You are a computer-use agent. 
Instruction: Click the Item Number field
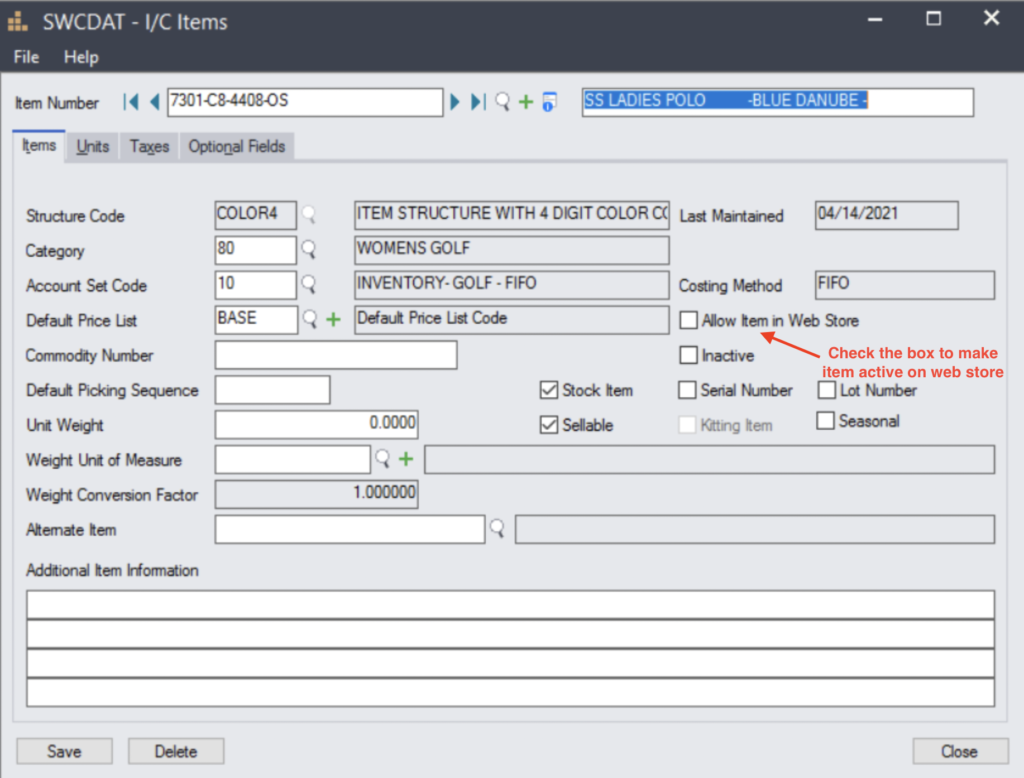click(x=305, y=102)
